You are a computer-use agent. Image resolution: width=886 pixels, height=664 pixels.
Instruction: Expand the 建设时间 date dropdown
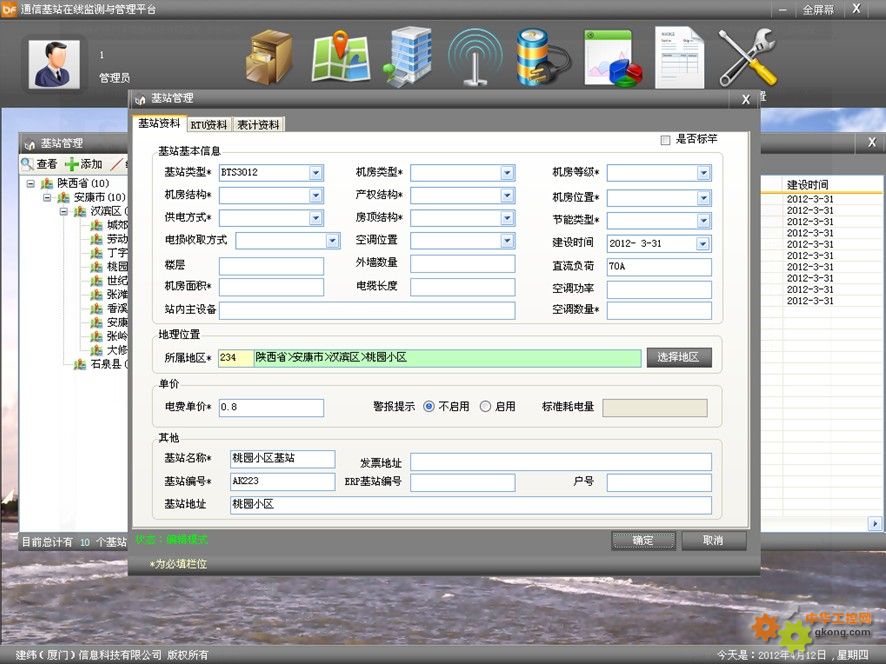click(702, 244)
